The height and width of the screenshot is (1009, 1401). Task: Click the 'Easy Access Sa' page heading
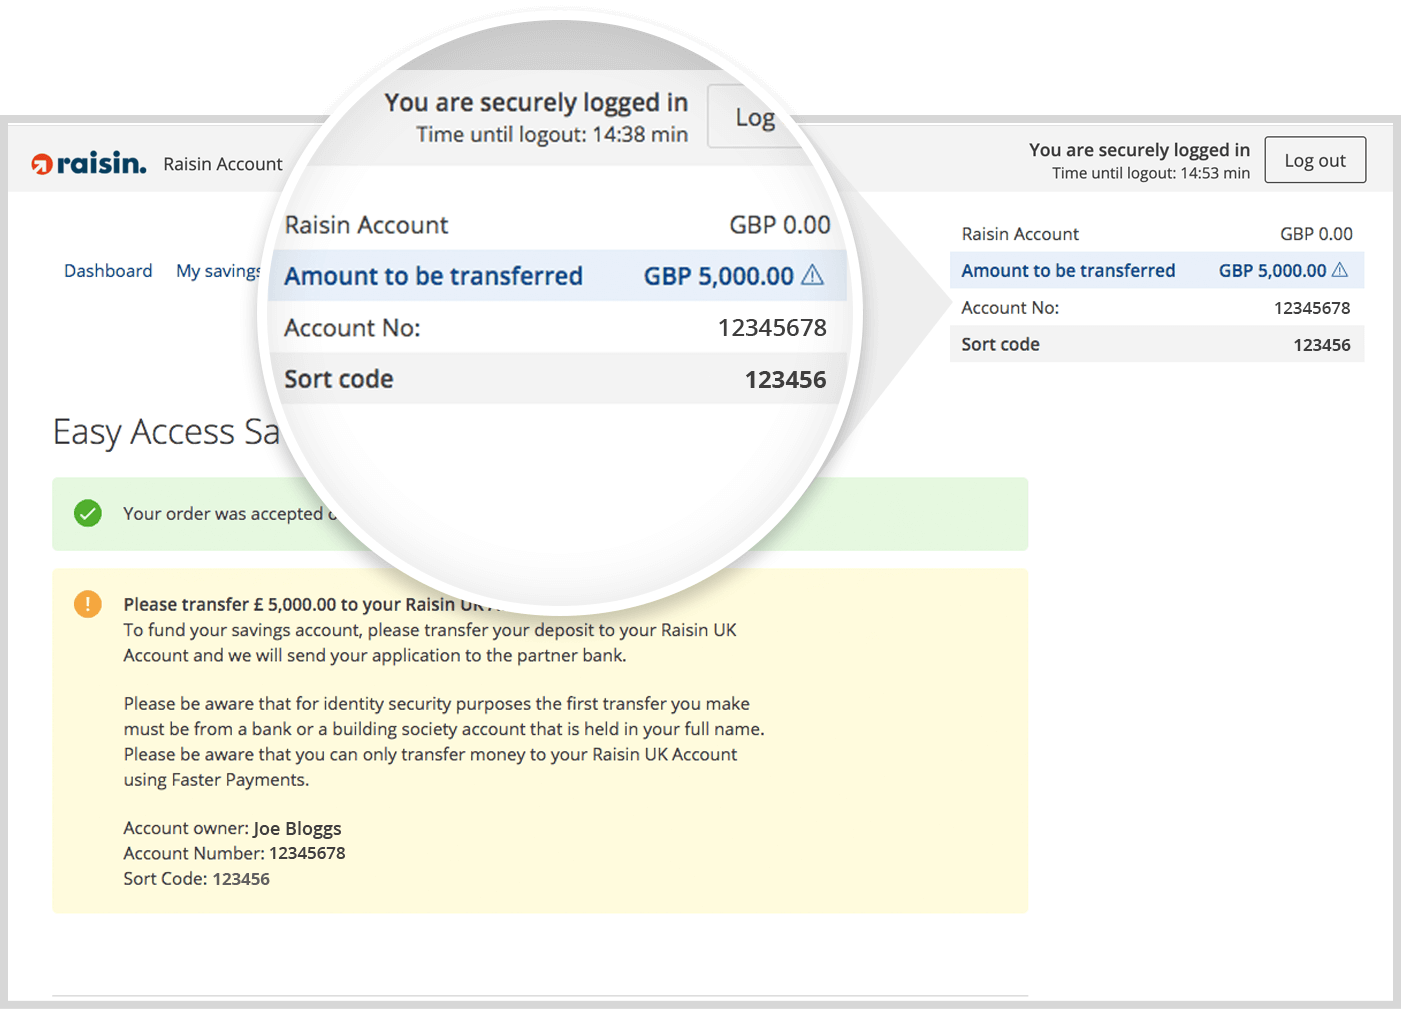[166, 432]
